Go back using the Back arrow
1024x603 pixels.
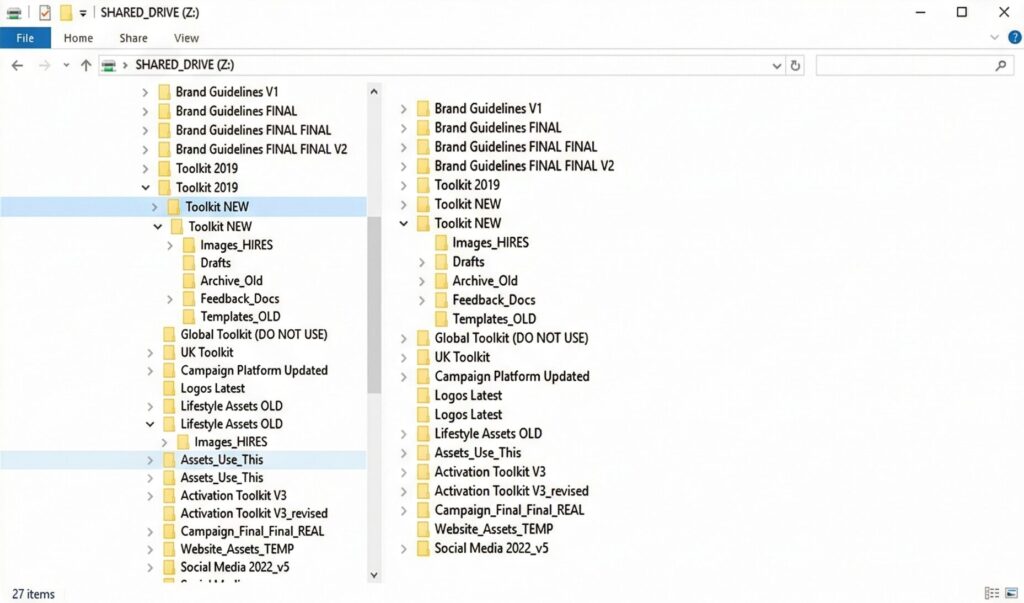[x=17, y=65]
